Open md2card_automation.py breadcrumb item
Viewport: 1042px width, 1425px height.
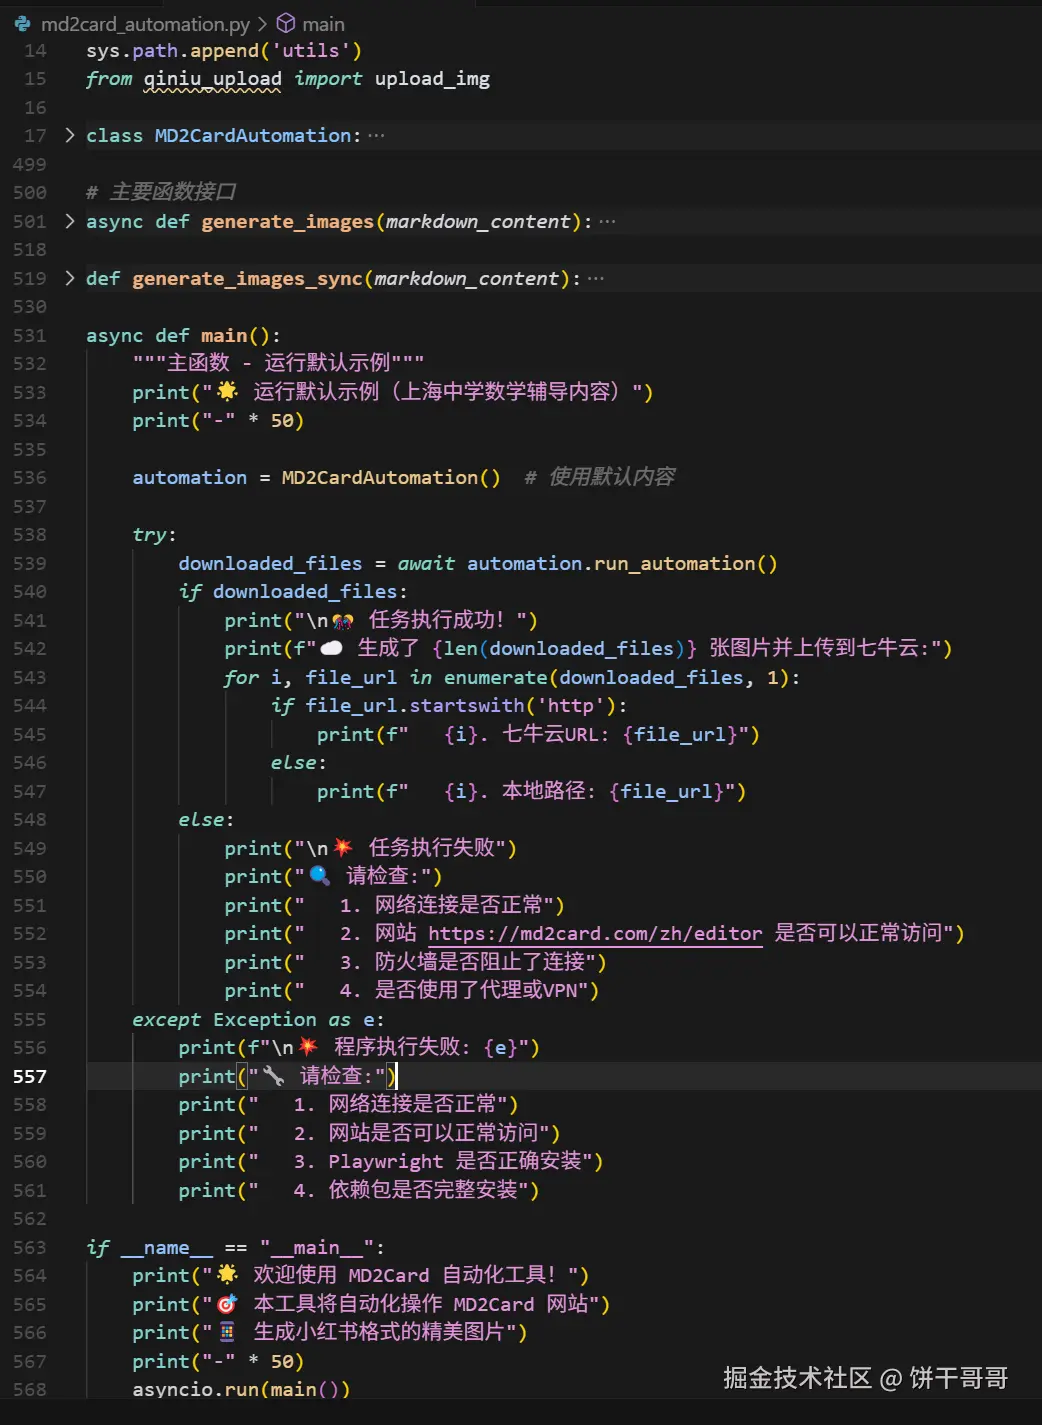tap(145, 24)
